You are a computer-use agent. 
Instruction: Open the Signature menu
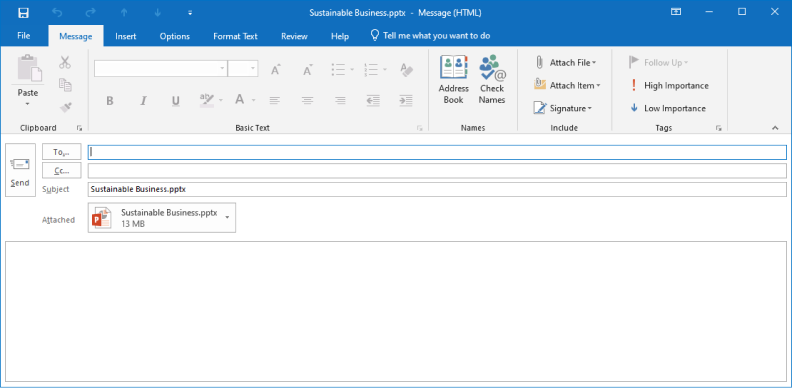(x=563, y=108)
